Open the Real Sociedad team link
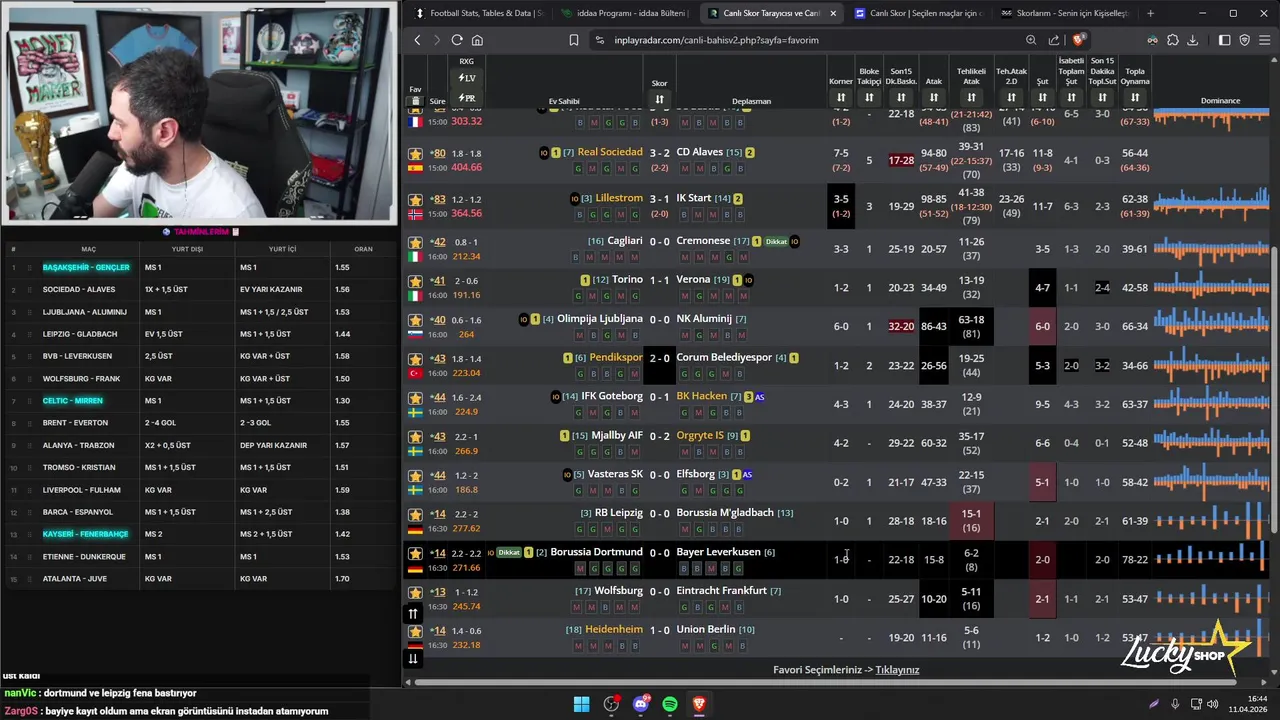 610,152
